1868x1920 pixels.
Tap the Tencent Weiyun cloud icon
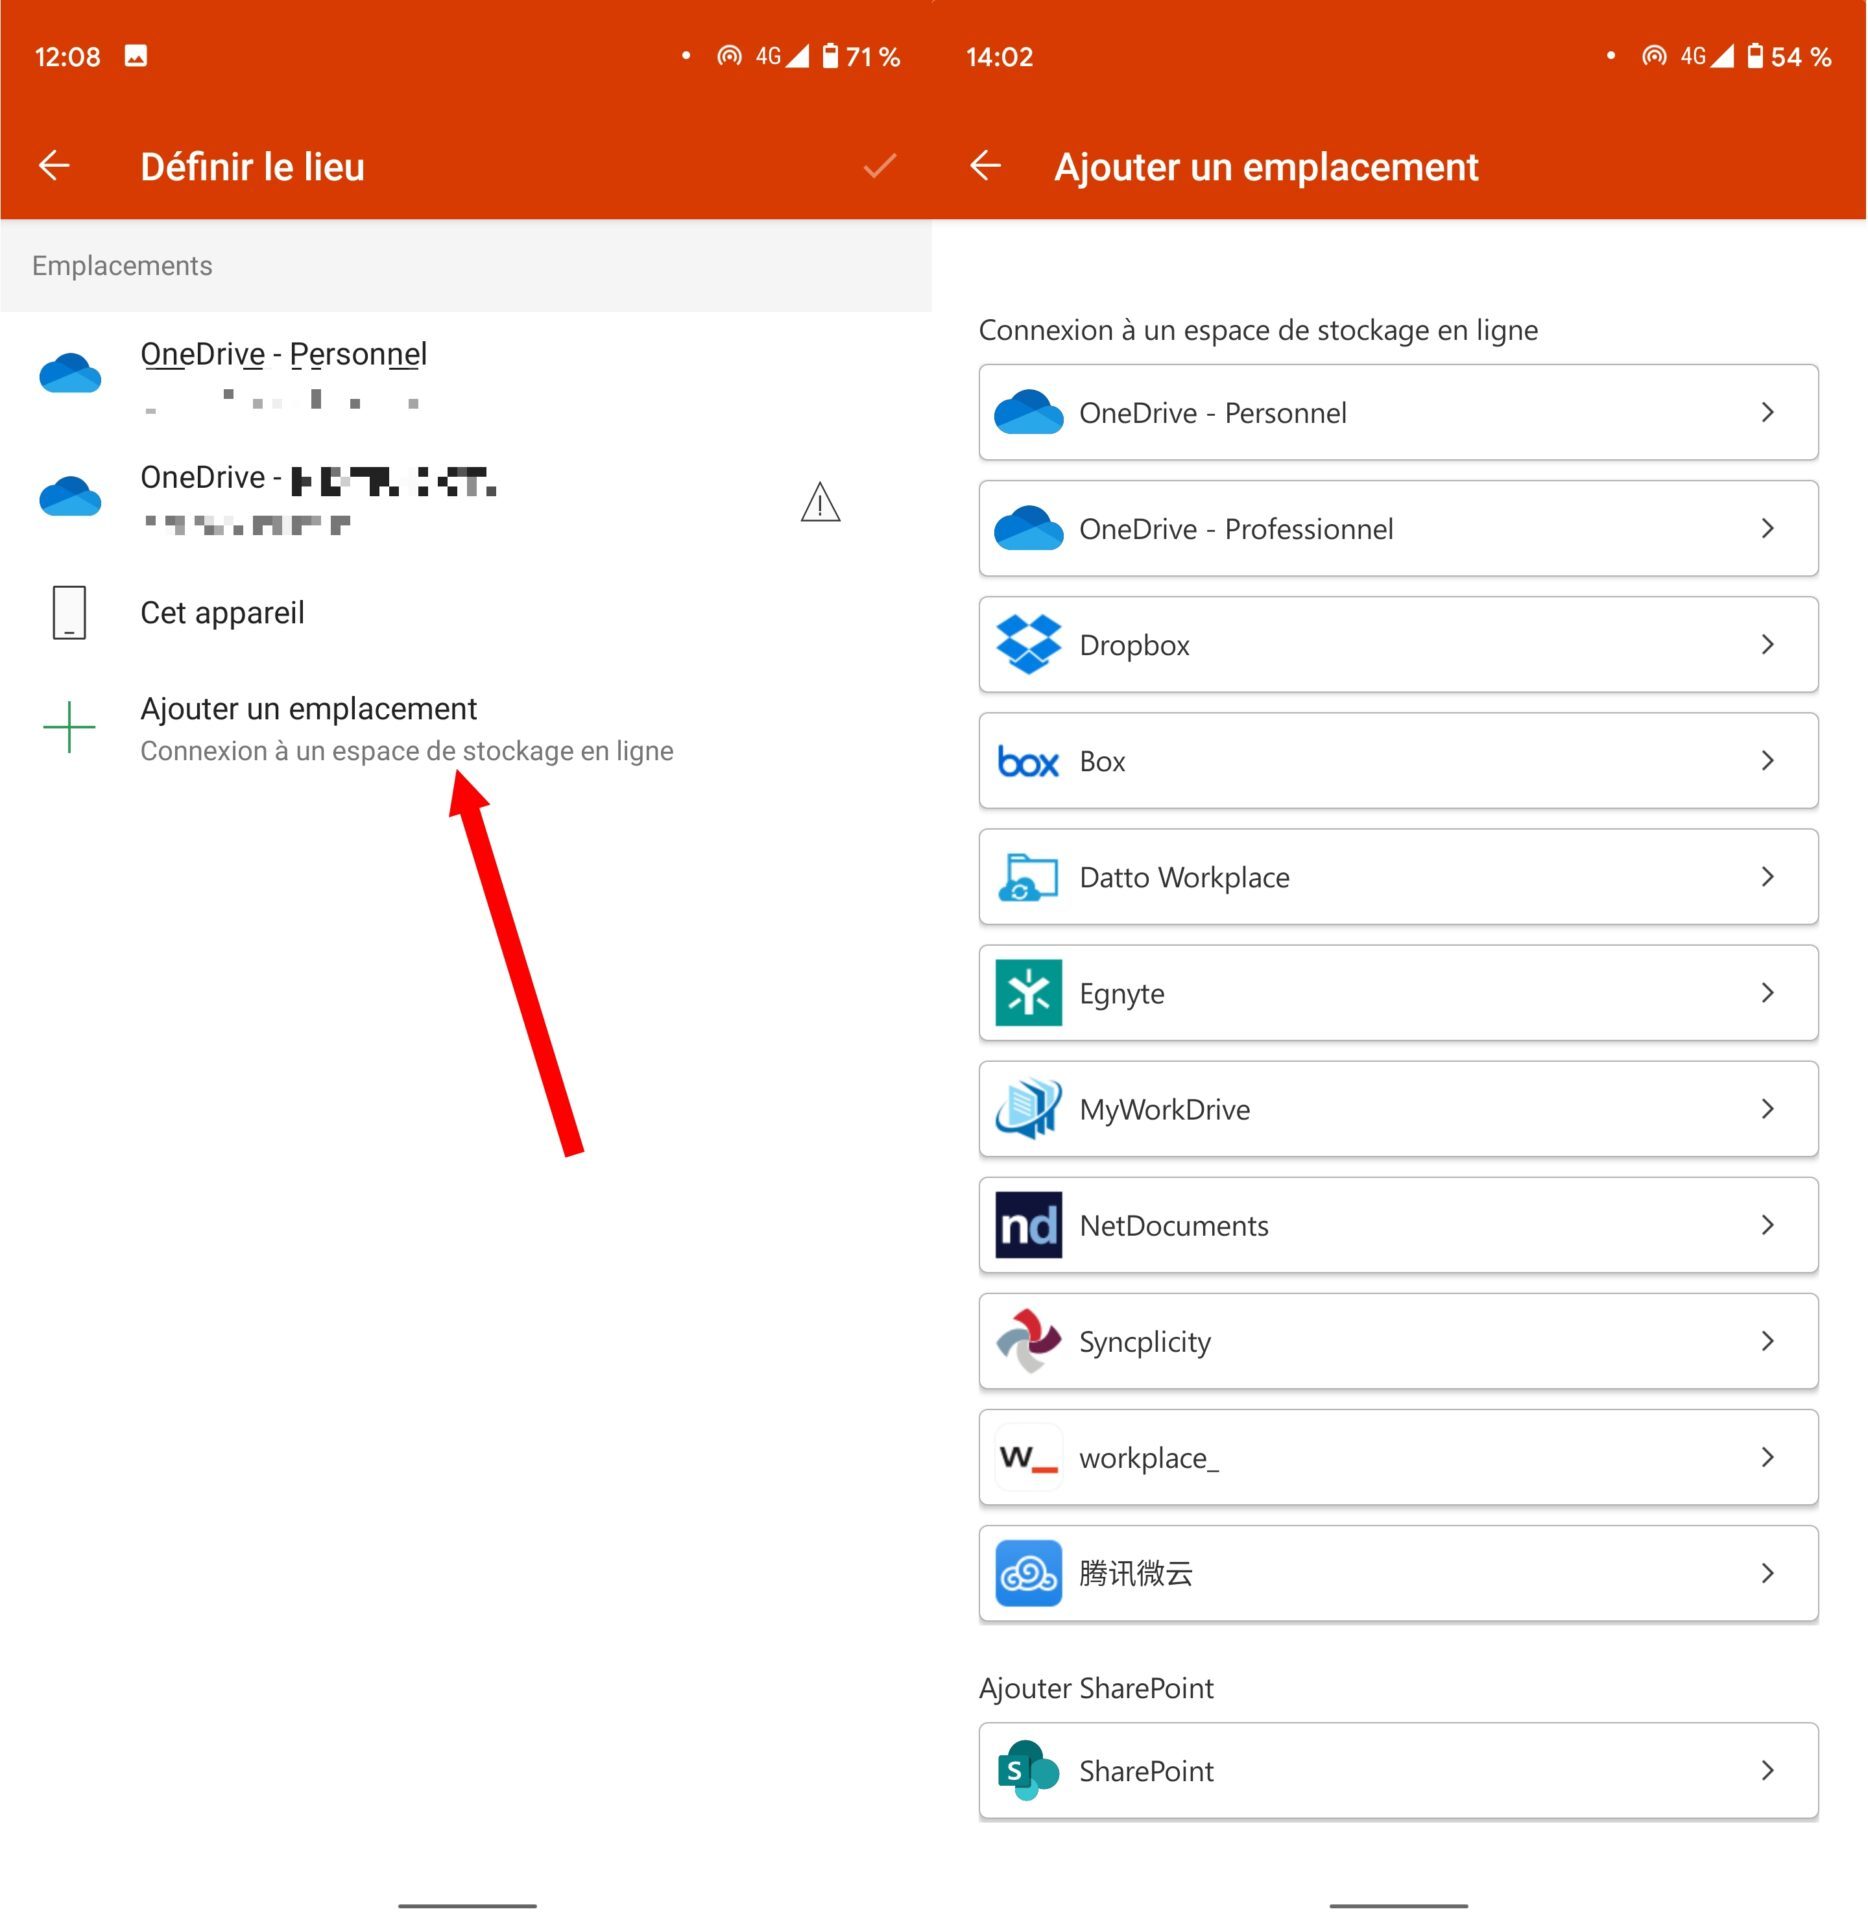coord(1028,1573)
